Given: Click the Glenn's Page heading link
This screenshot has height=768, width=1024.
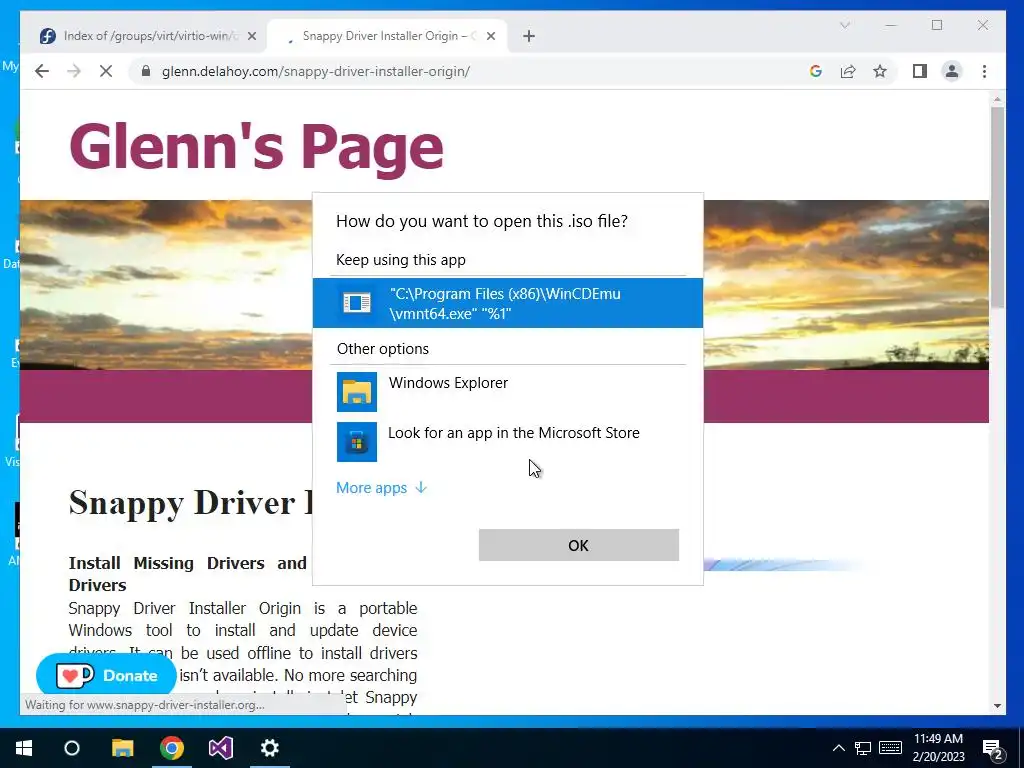Looking at the screenshot, I should pyautogui.click(x=256, y=148).
